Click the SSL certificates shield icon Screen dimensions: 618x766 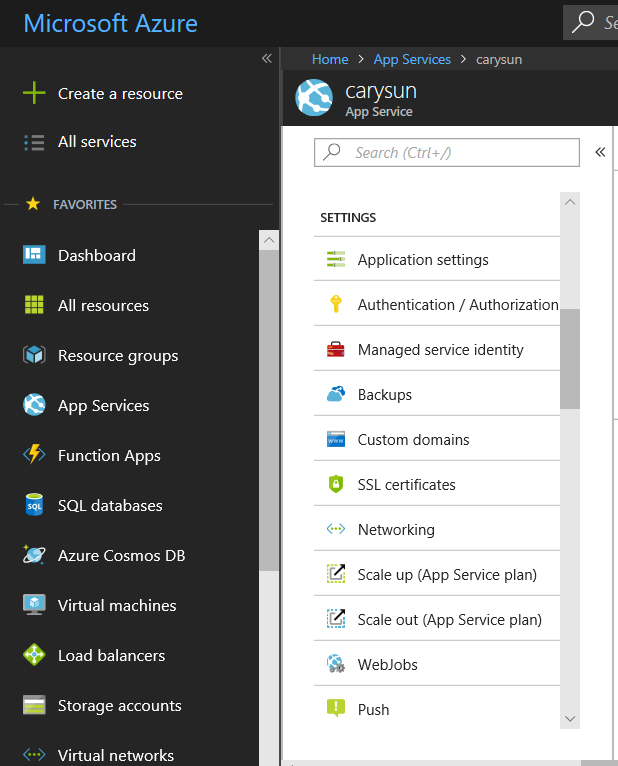pyautogui.click(x=336, y=484)
